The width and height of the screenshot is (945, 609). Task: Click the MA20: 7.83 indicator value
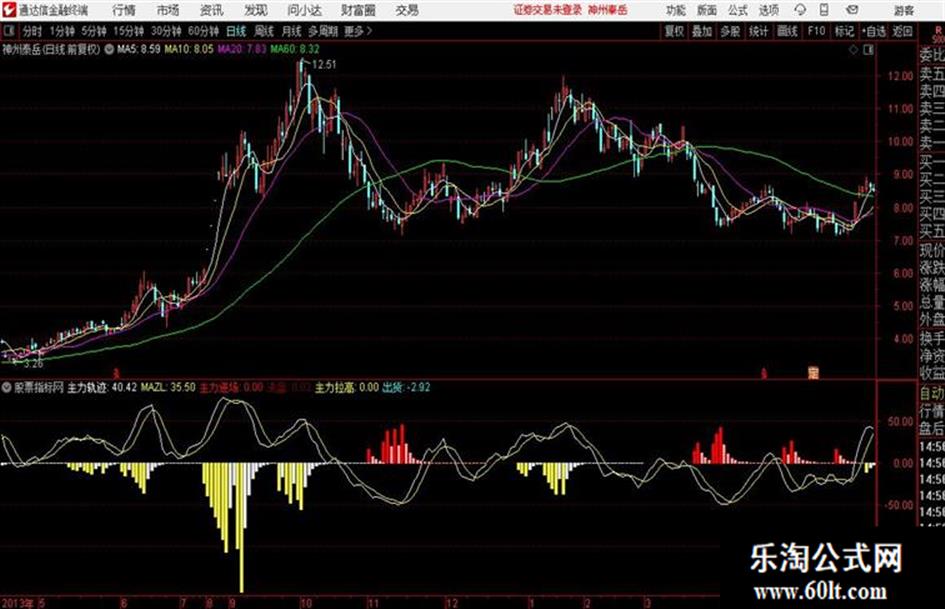241,49
